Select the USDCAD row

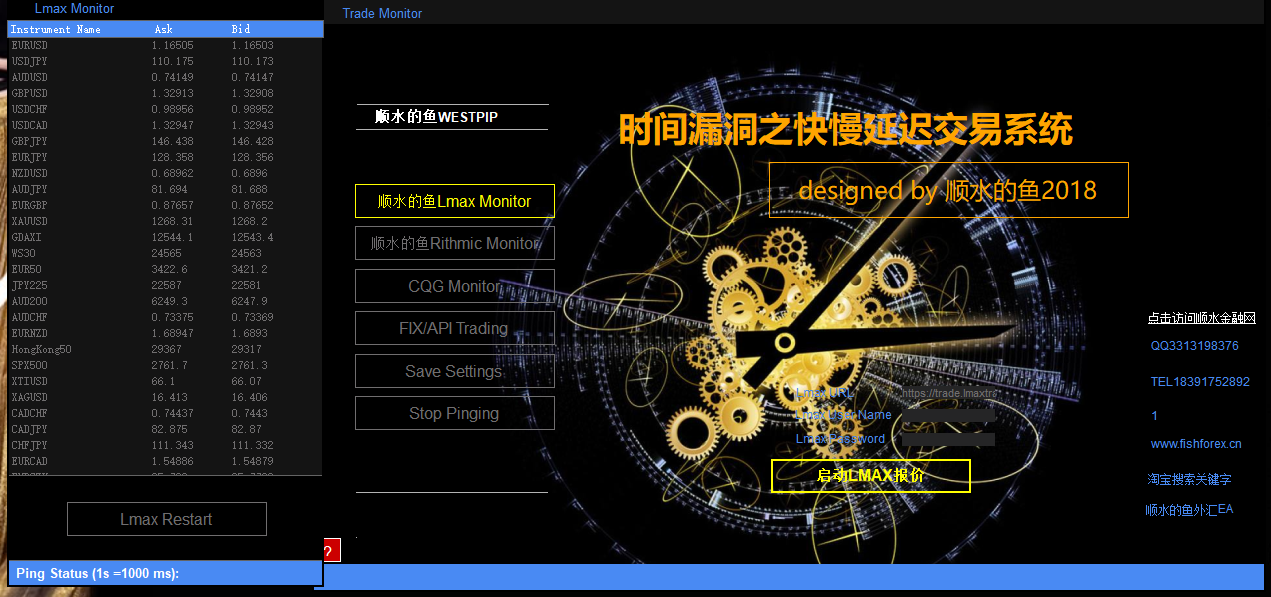pyautogui.click(x=165, y=125)
